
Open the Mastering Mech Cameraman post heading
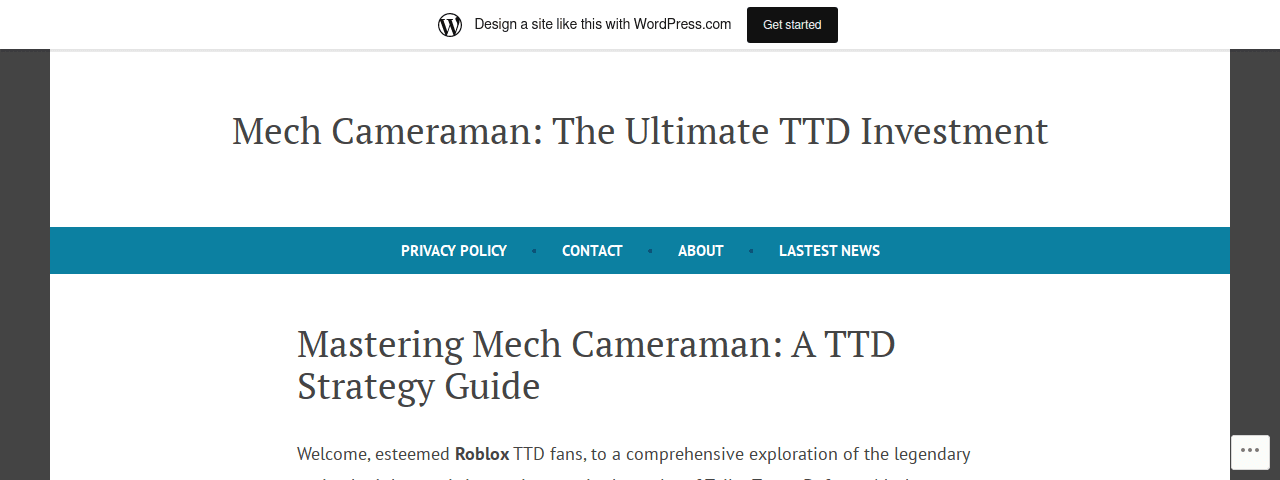click(596, 365)
